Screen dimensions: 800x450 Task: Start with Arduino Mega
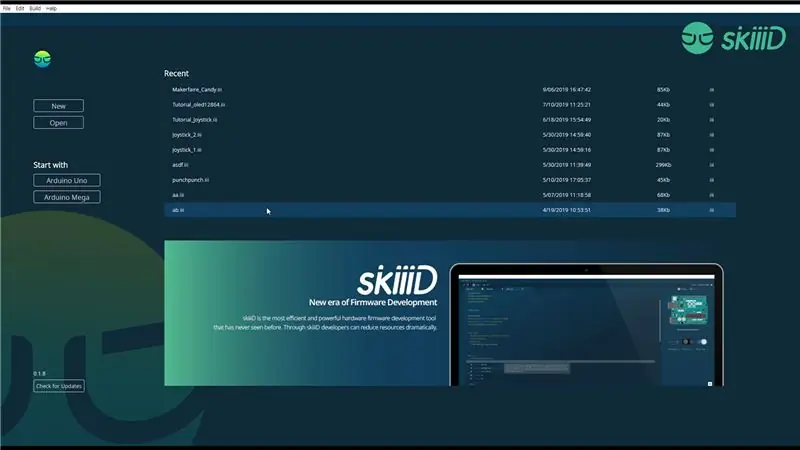(x=67, y=197)
